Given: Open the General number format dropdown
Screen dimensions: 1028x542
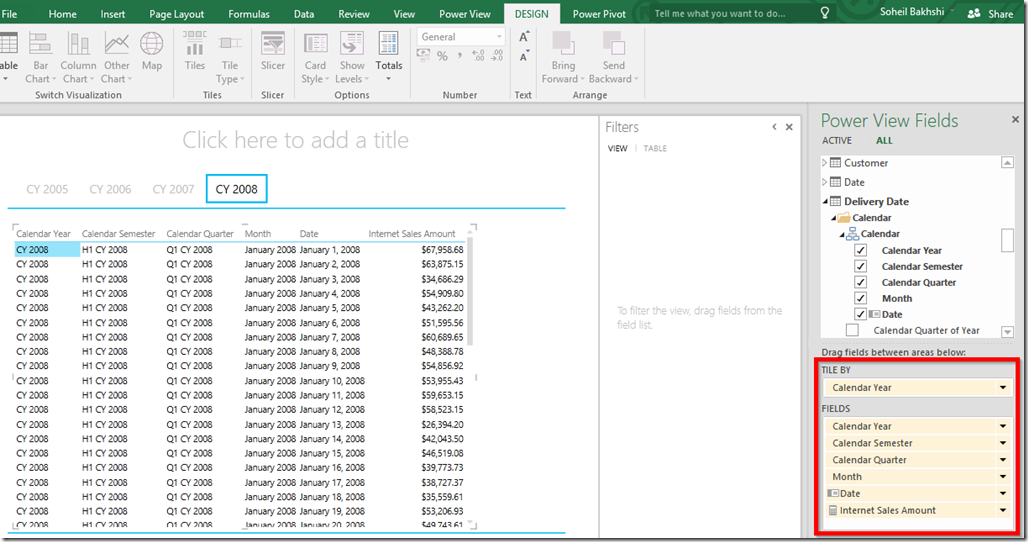Looking at the screenshot, I should tap(499, 37).
